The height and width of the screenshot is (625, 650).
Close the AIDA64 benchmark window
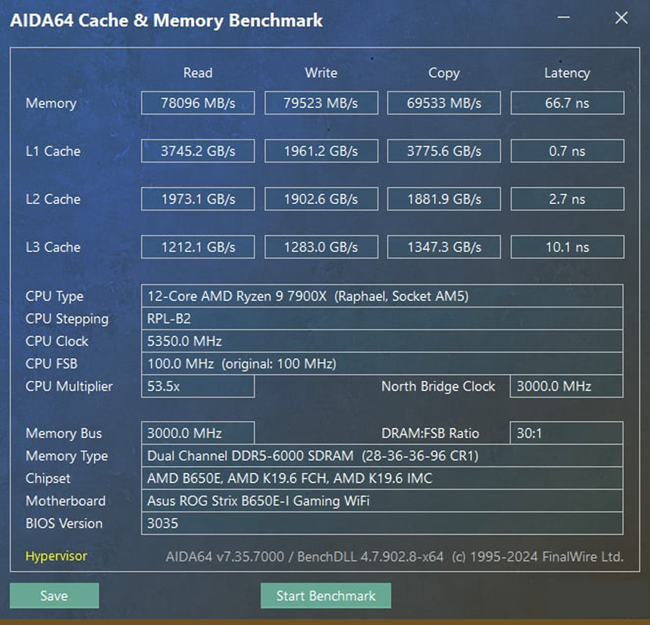(x=621, y=17)
